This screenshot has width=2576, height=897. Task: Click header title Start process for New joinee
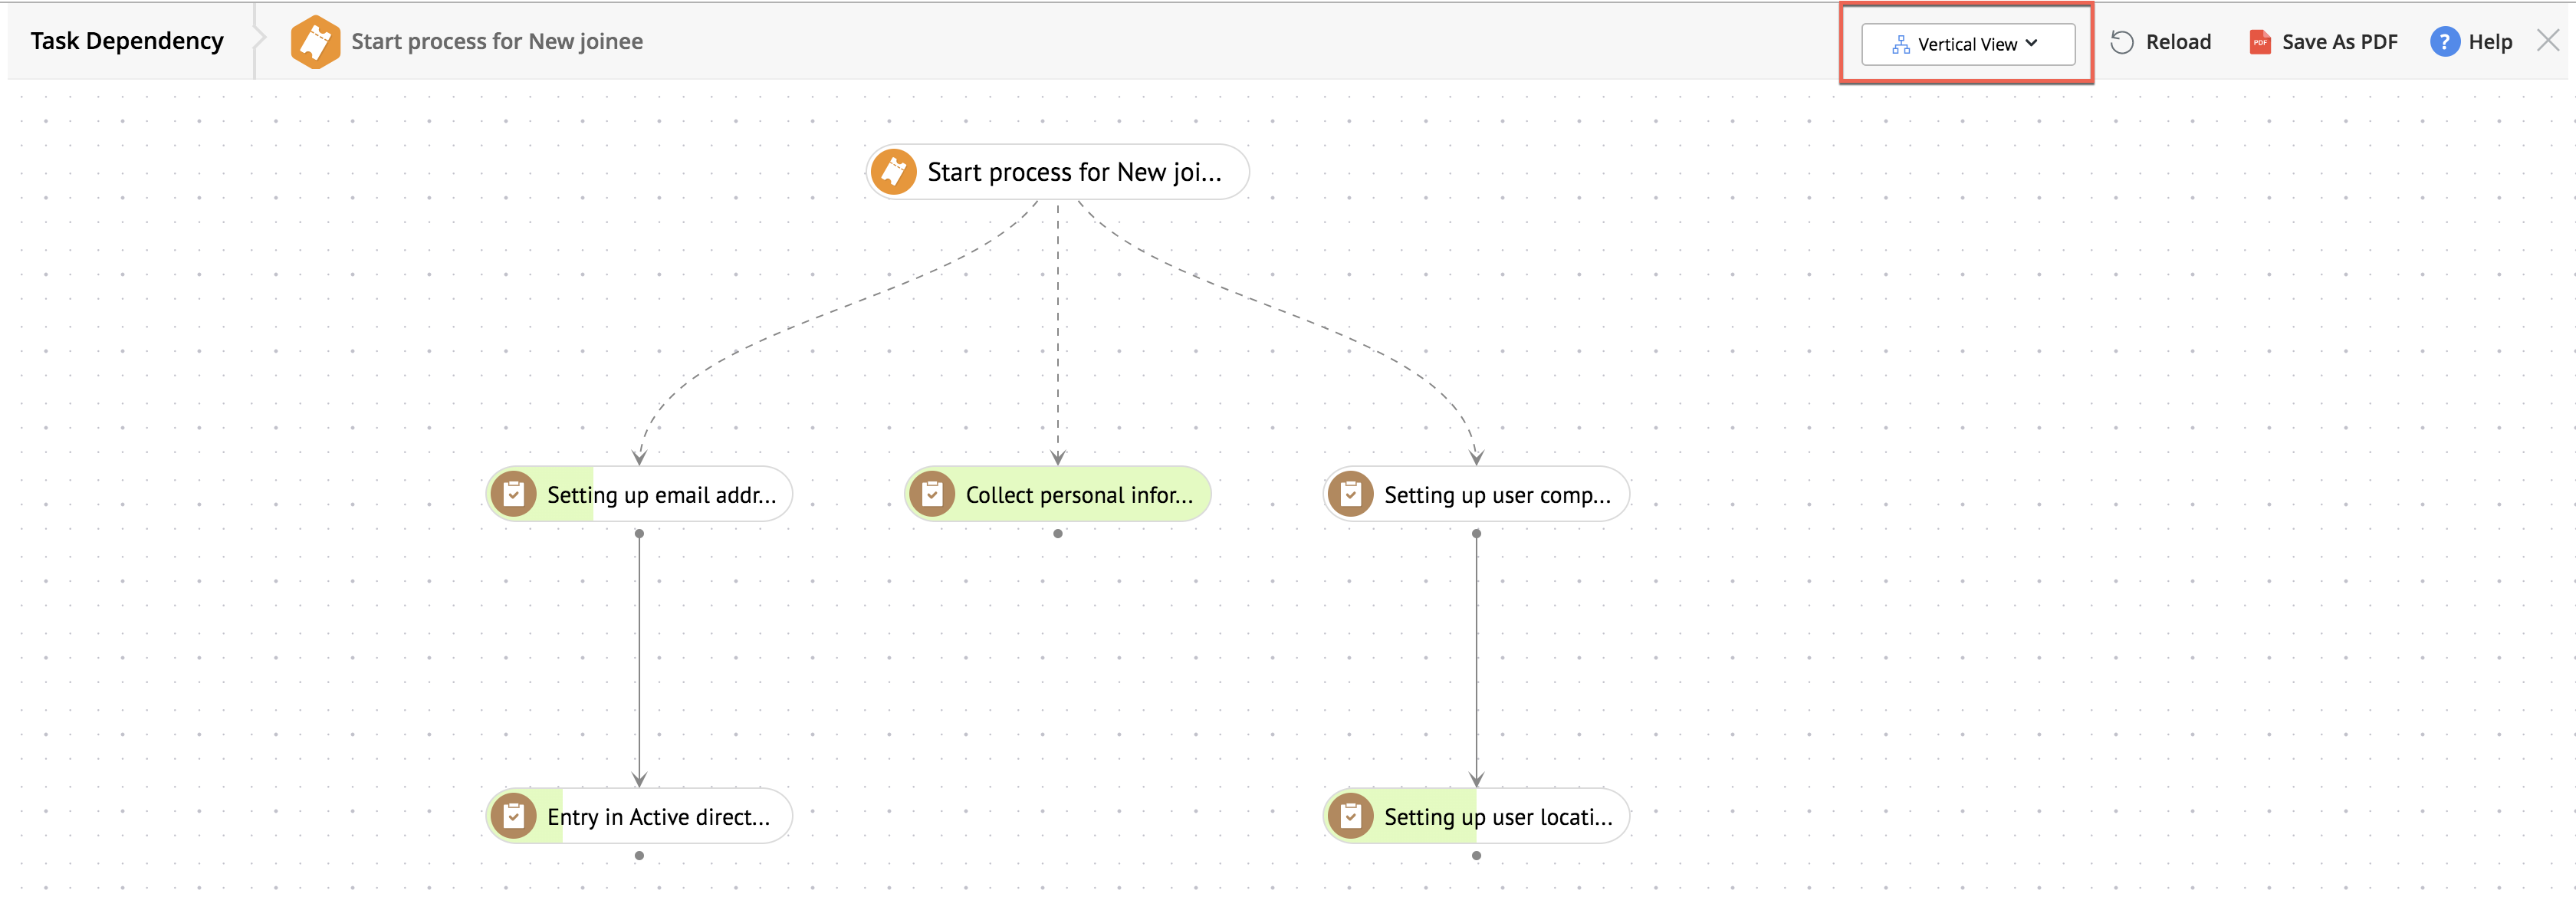coord(496,42)
